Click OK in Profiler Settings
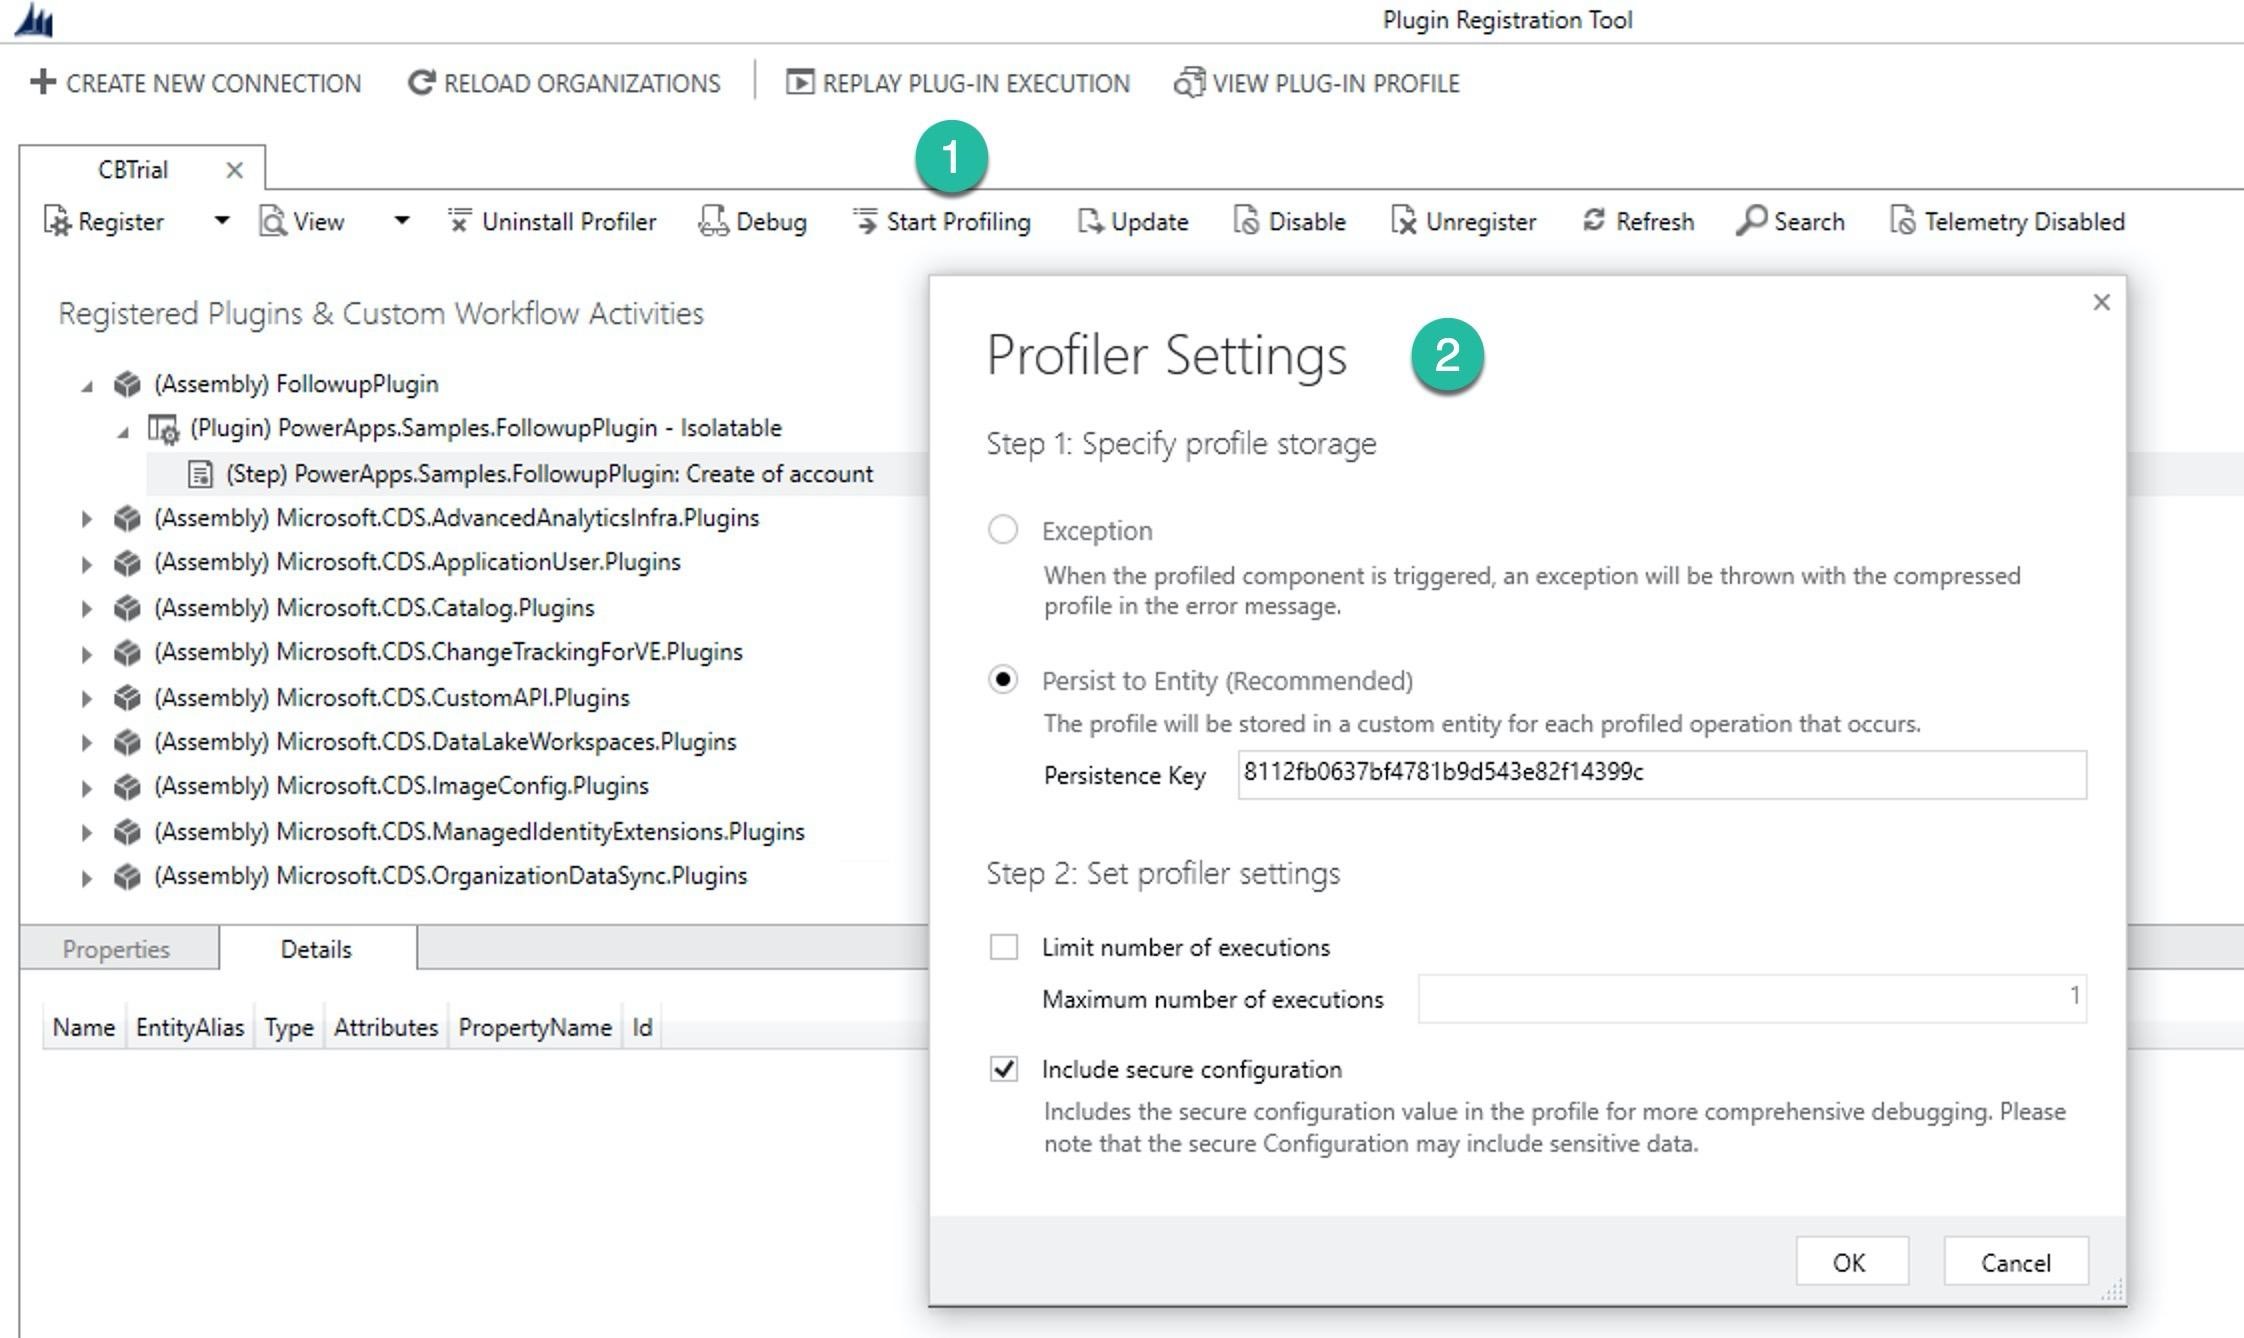 [1851, 1262]
